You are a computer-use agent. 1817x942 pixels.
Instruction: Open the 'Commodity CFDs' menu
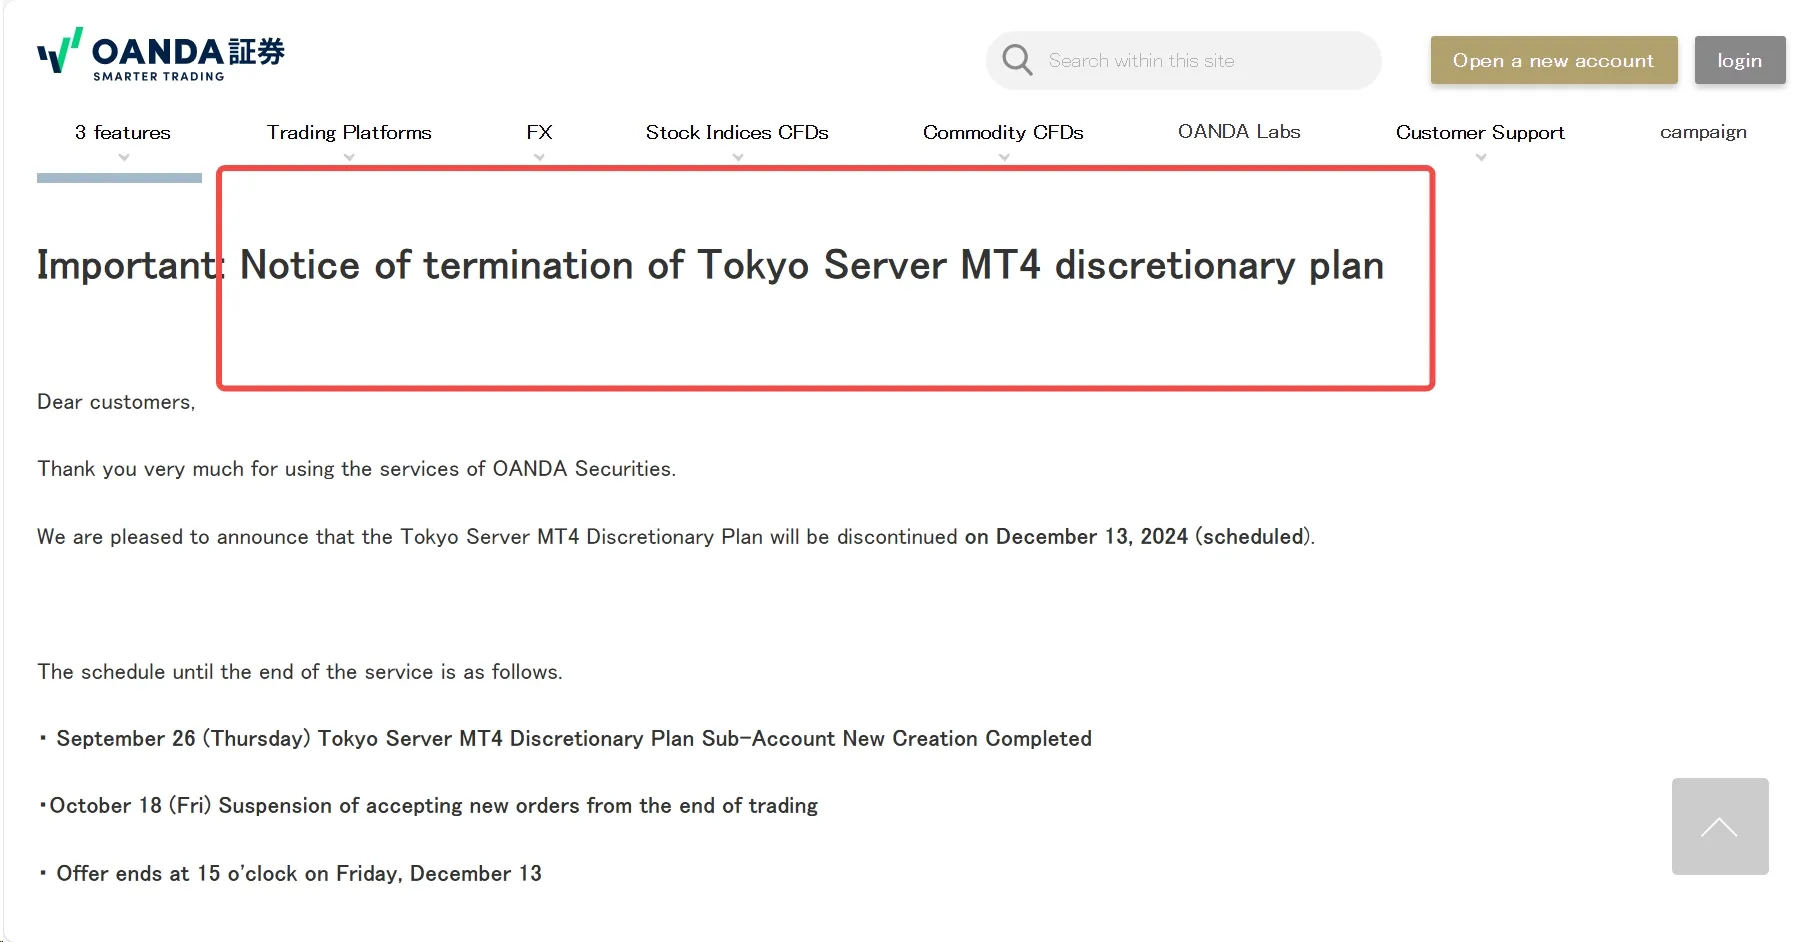1003,132
